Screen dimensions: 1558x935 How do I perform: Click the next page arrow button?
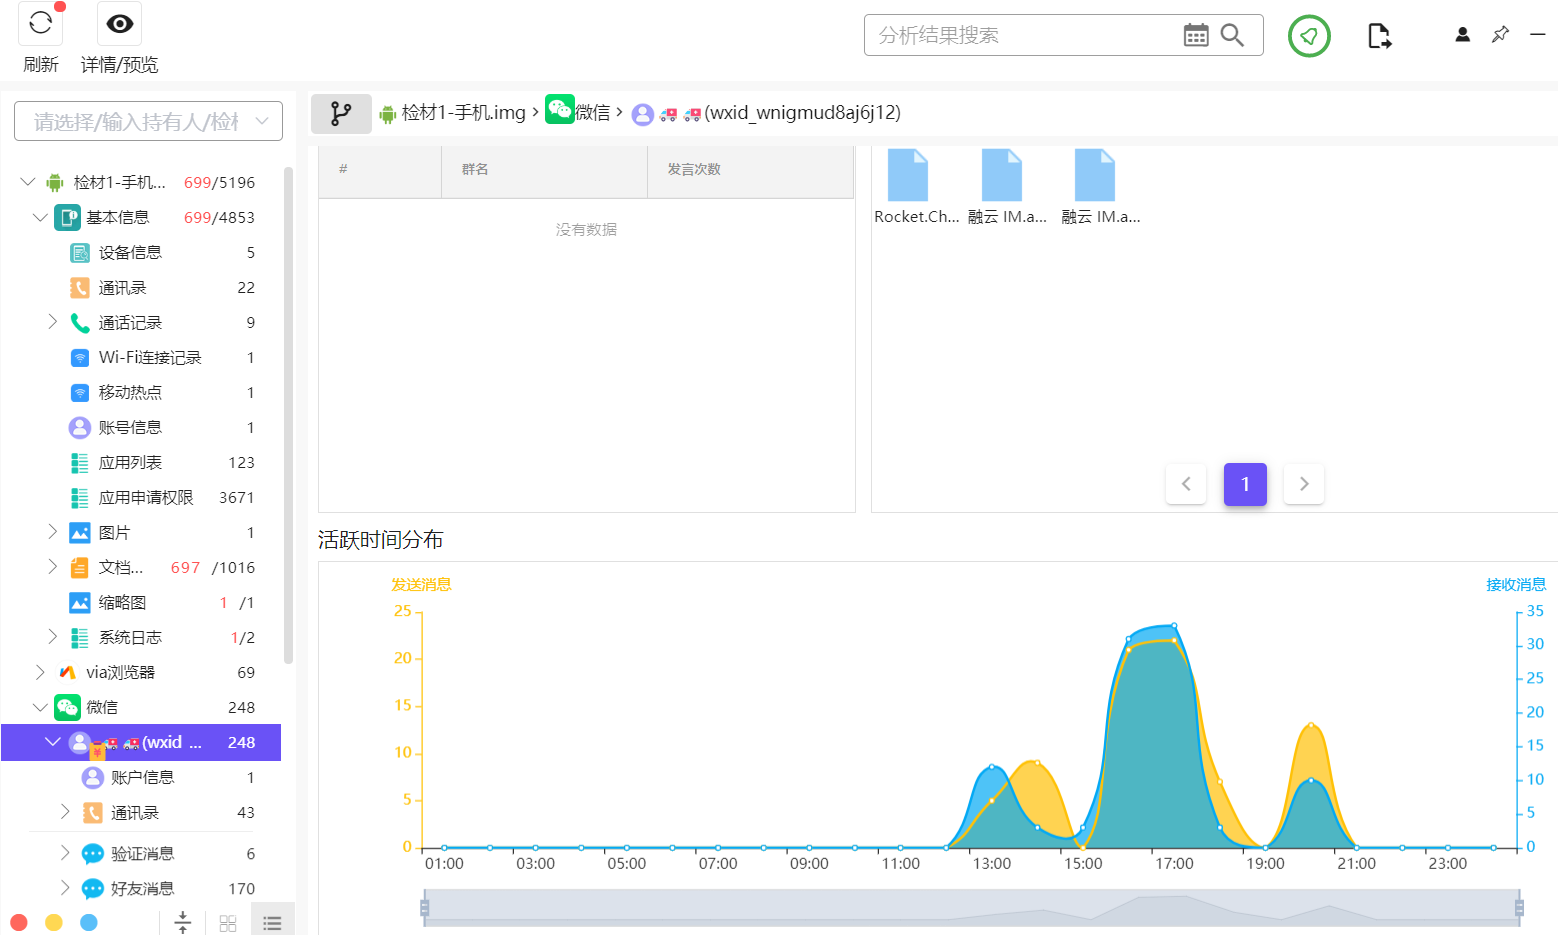[x=1304, y=484]
